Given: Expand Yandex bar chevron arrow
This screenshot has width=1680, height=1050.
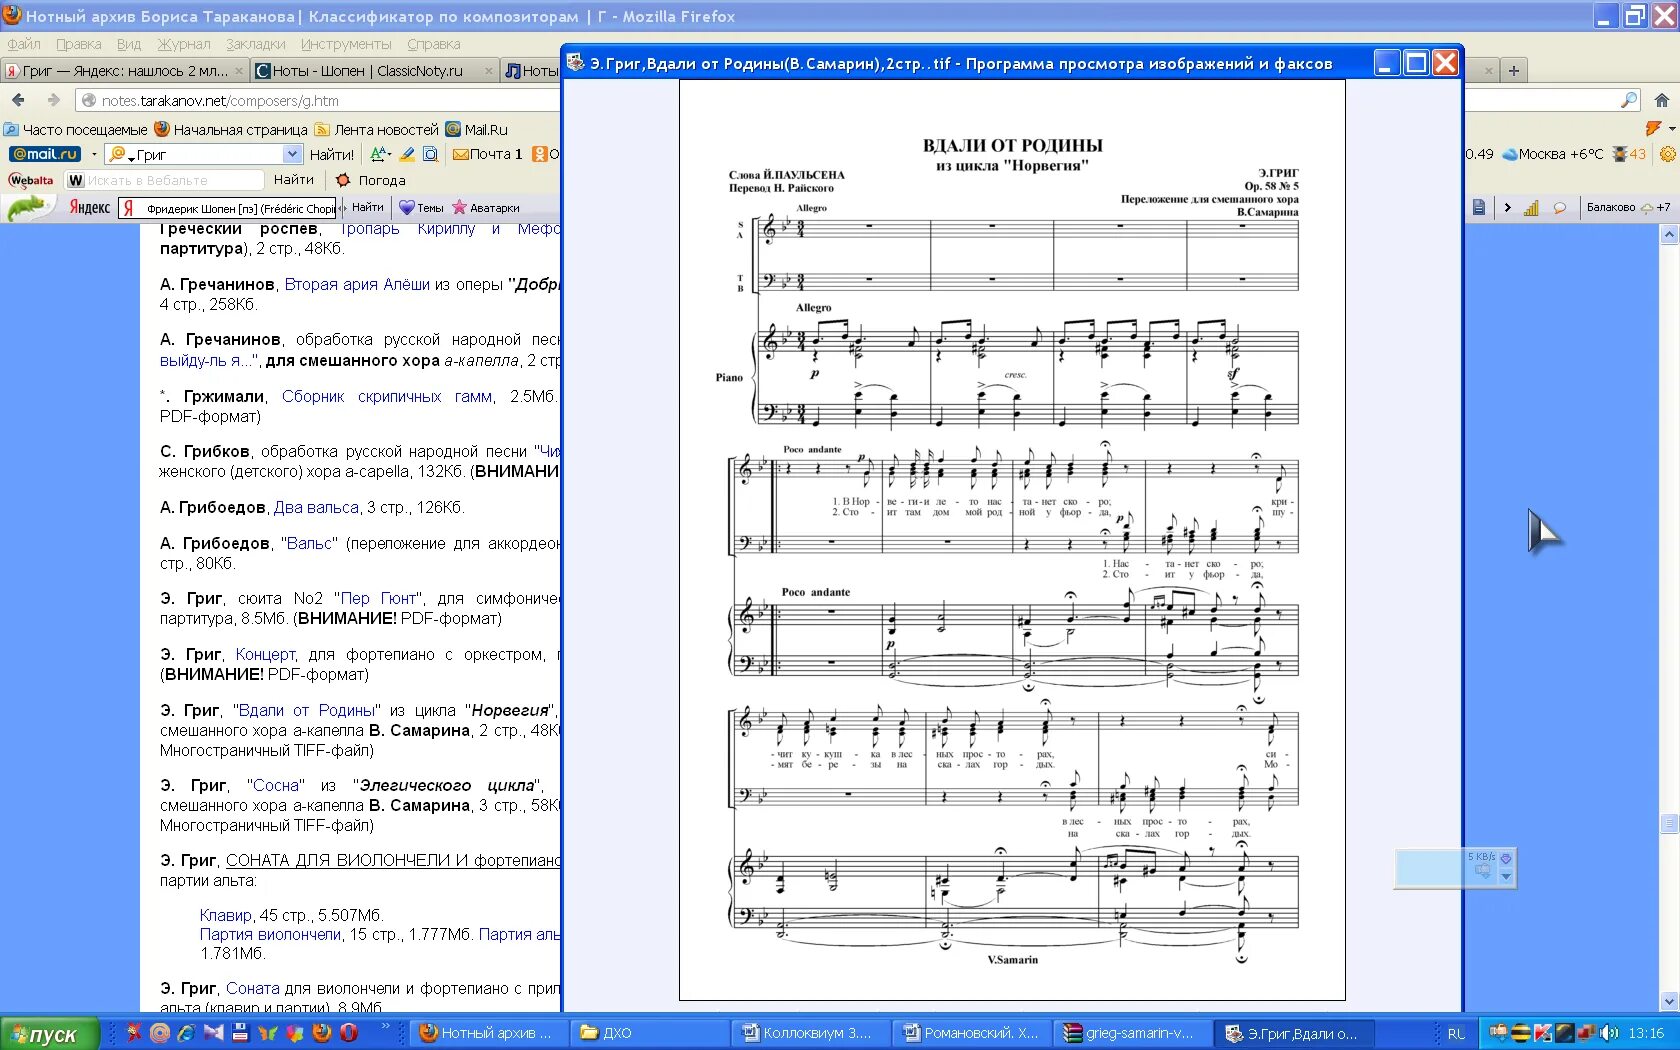Looking at the screenshot, I should (x=1507, y=208).
